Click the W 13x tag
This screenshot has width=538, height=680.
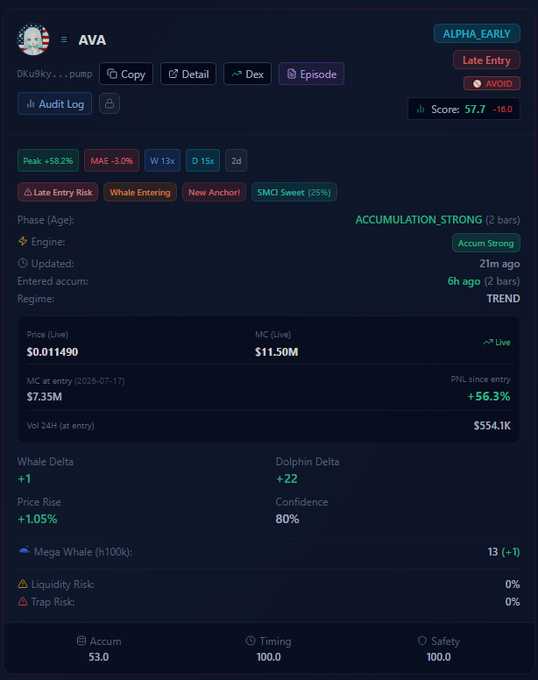click(x=162, y=160)
